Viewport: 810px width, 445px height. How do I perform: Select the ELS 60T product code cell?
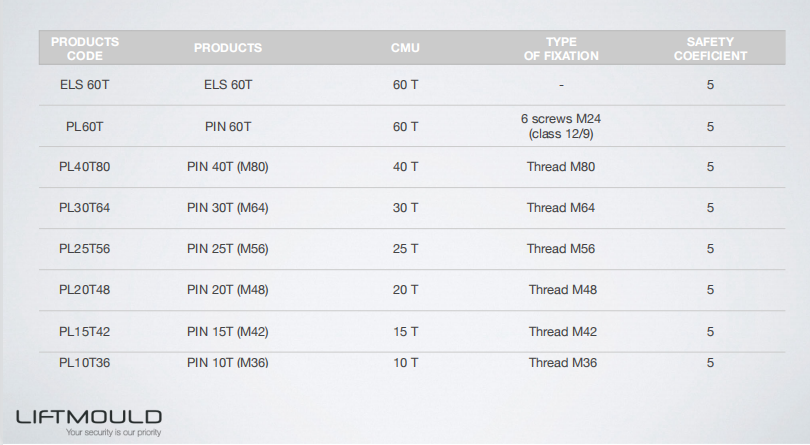click(85, 85)
